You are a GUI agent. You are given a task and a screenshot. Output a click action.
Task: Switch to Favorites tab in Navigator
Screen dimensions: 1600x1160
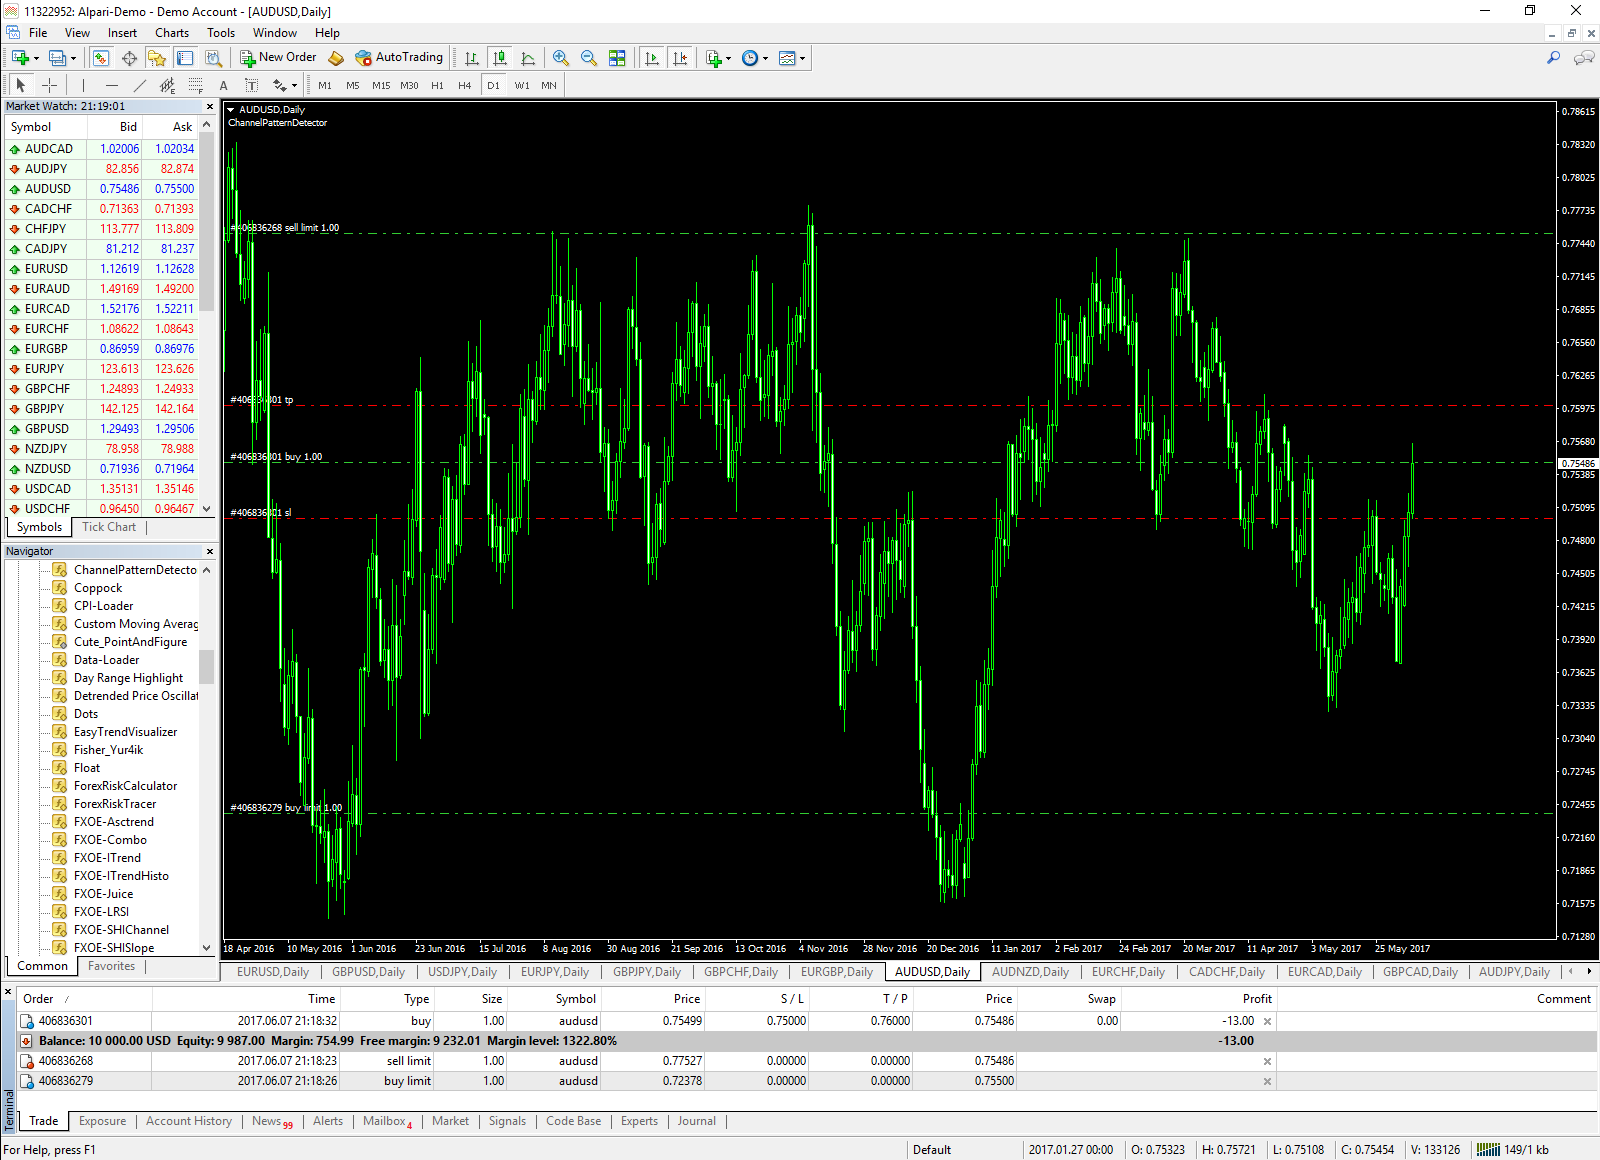pyautogui.click(x=111, y=966)
